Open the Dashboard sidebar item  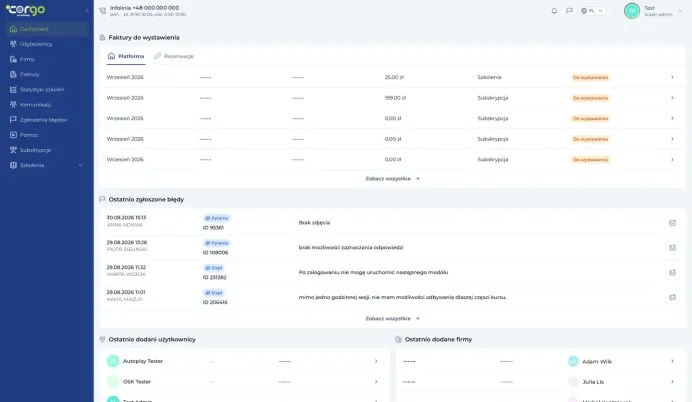47,29
